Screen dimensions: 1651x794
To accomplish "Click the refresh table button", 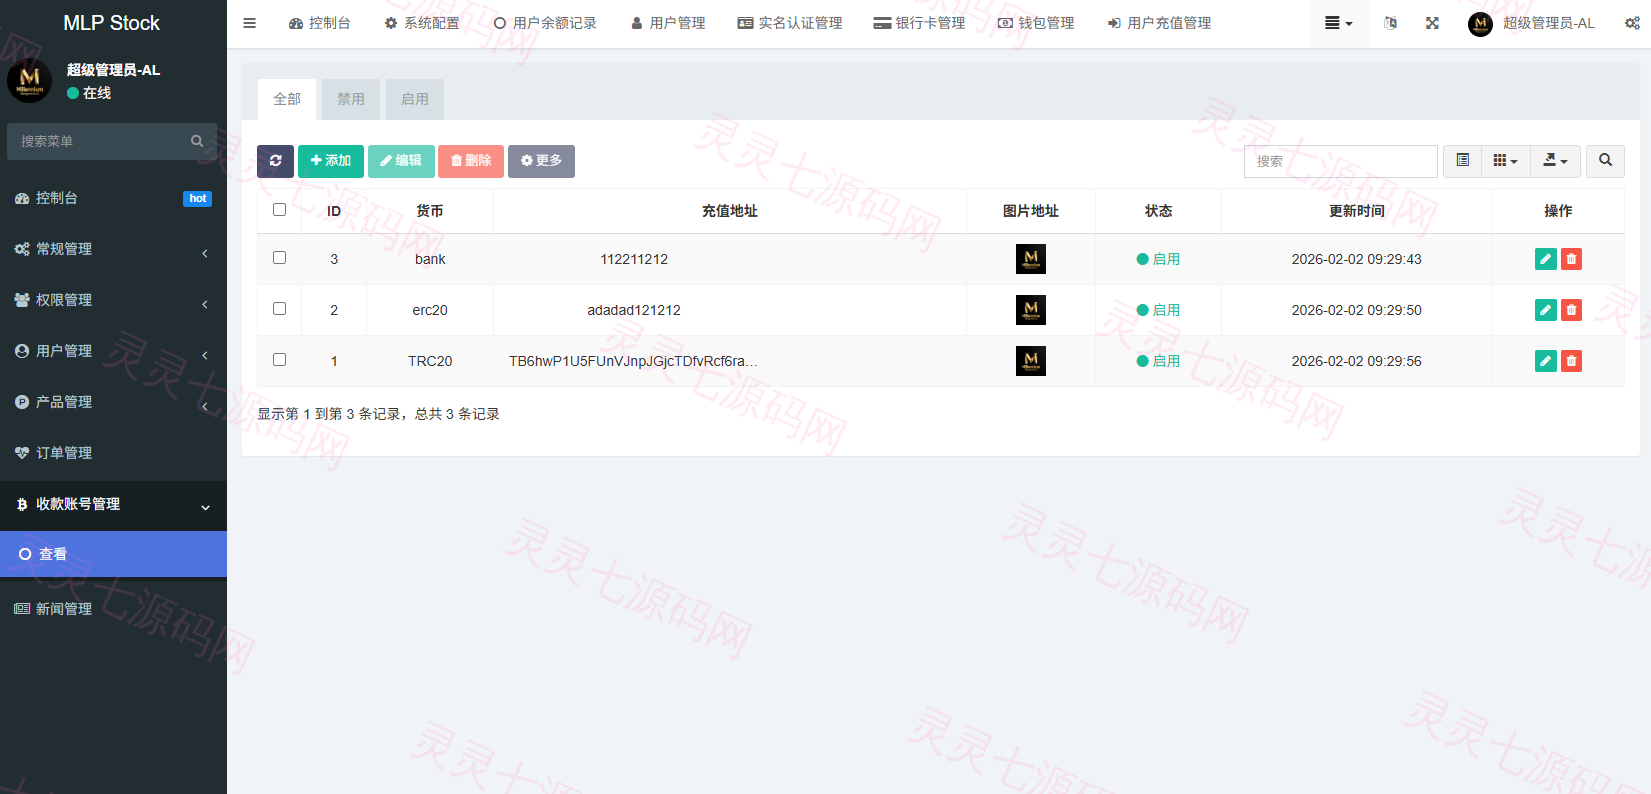I will pyautogui.click(x=275, y=161).
